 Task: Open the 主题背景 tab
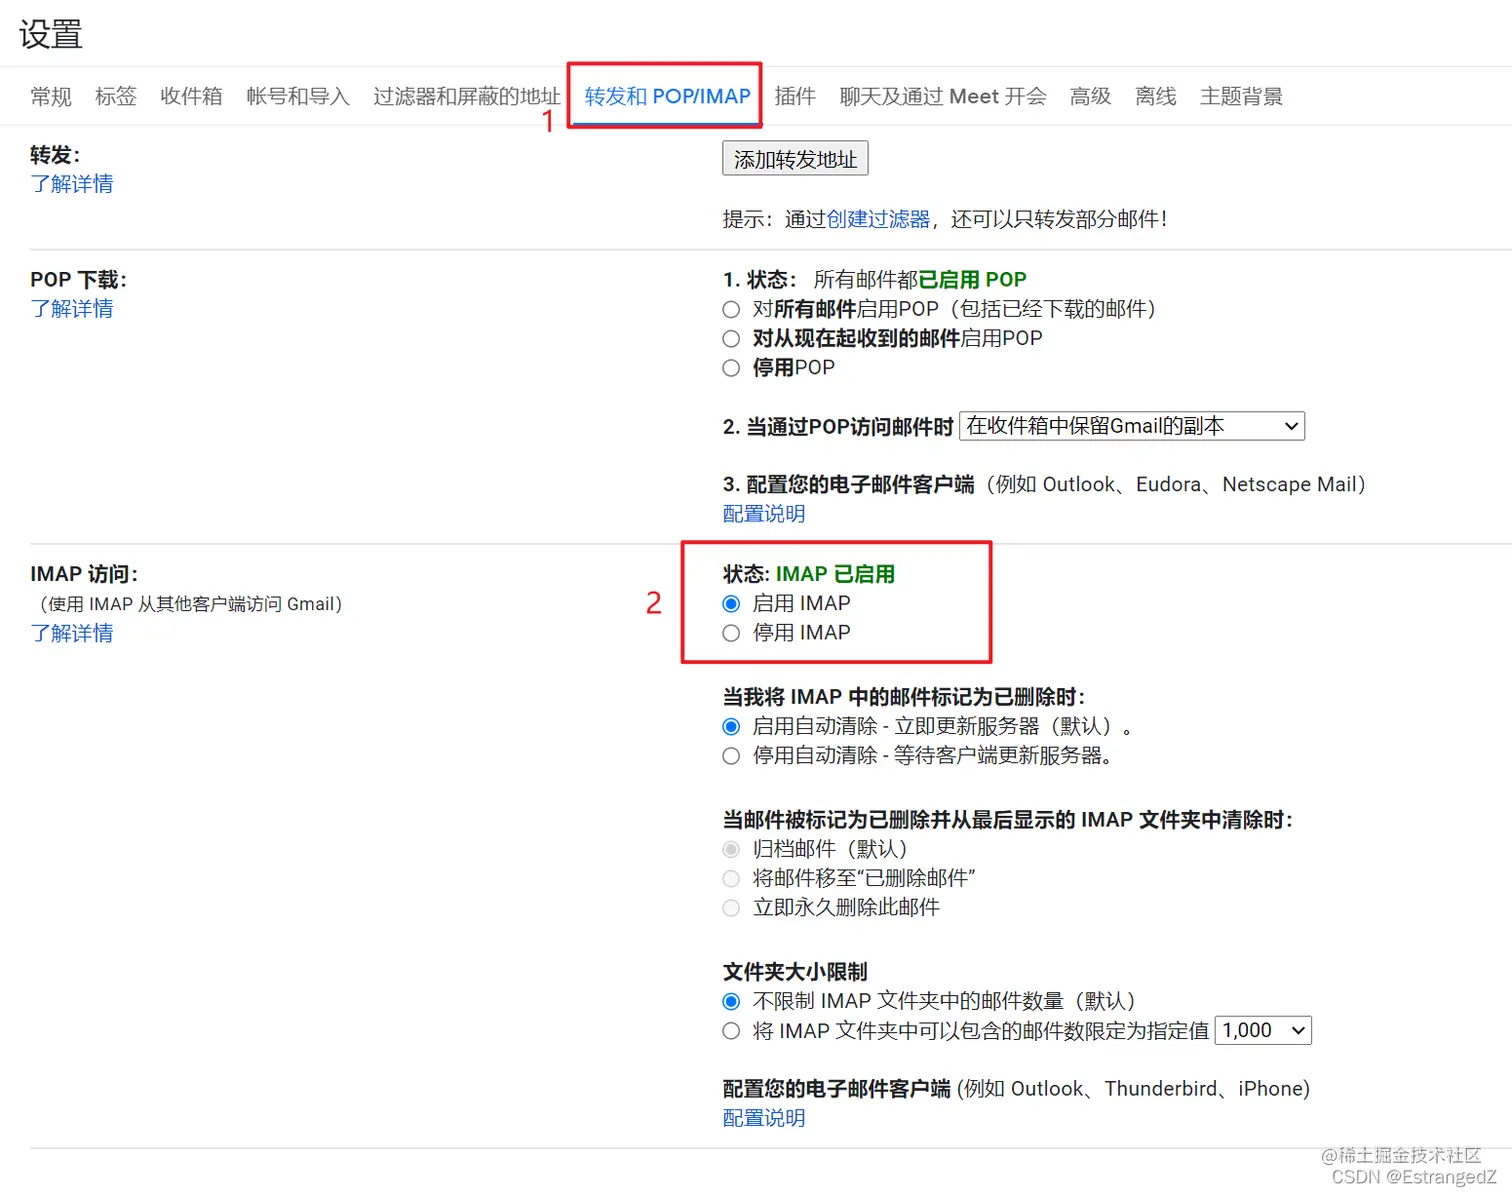coord(1240,96)
